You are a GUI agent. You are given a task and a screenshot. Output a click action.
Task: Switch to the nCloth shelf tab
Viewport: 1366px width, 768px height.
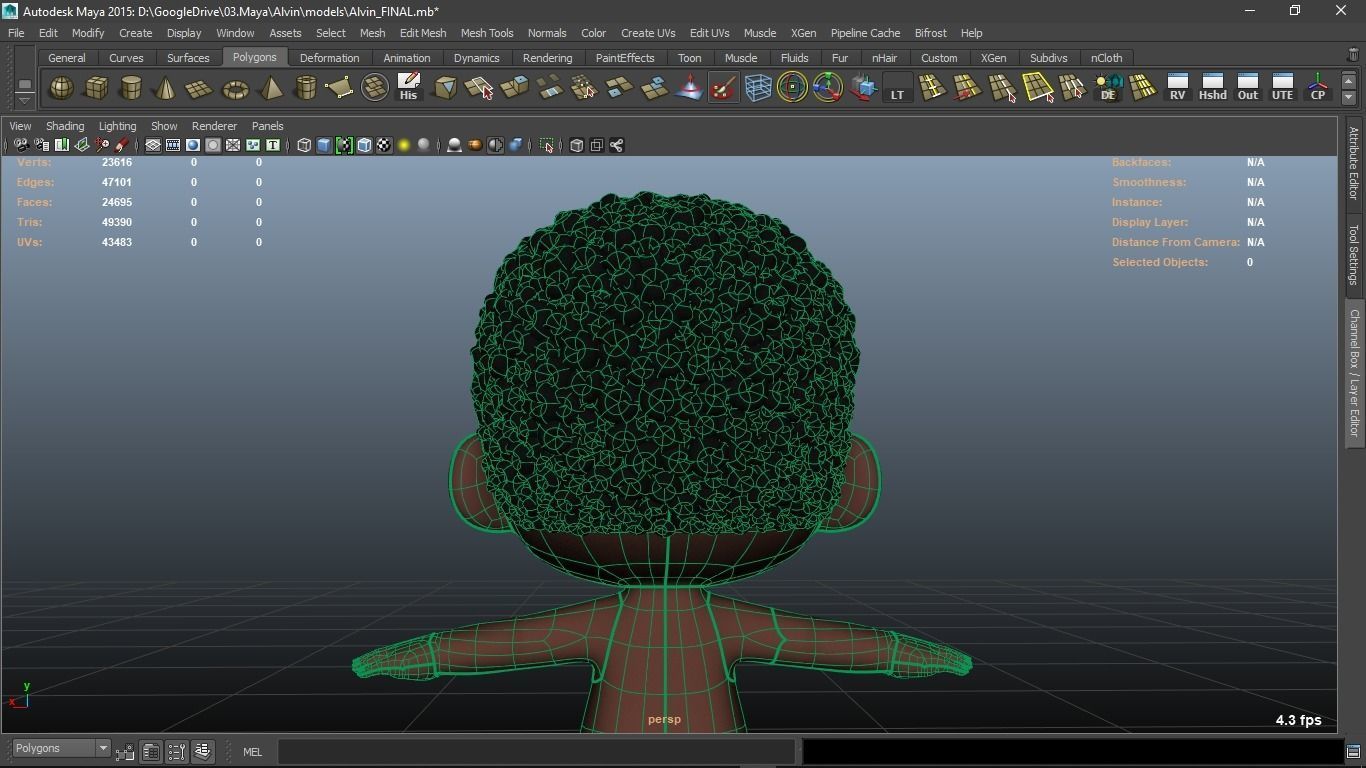(x=1106, y=58)
